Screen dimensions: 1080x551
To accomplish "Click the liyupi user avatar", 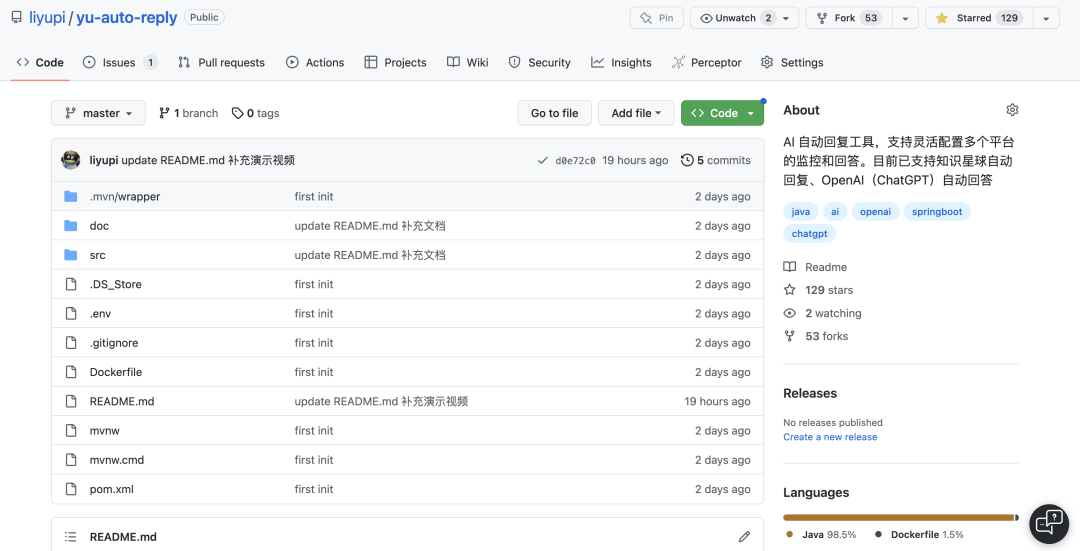I will pos(71,160).
